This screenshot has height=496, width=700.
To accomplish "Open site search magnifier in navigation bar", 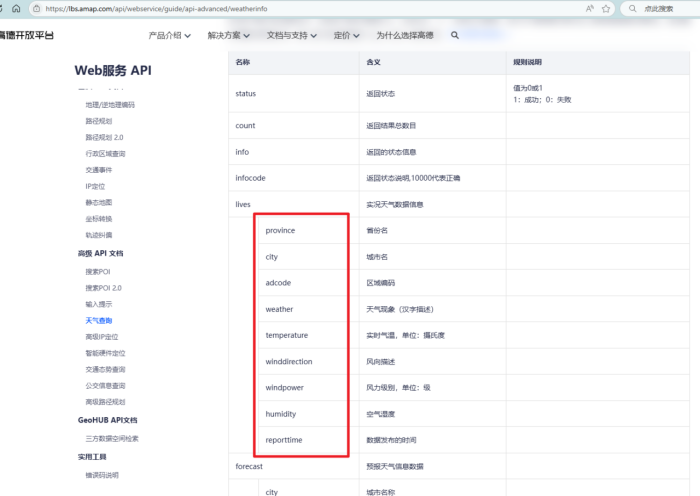I will pos(454,35).
